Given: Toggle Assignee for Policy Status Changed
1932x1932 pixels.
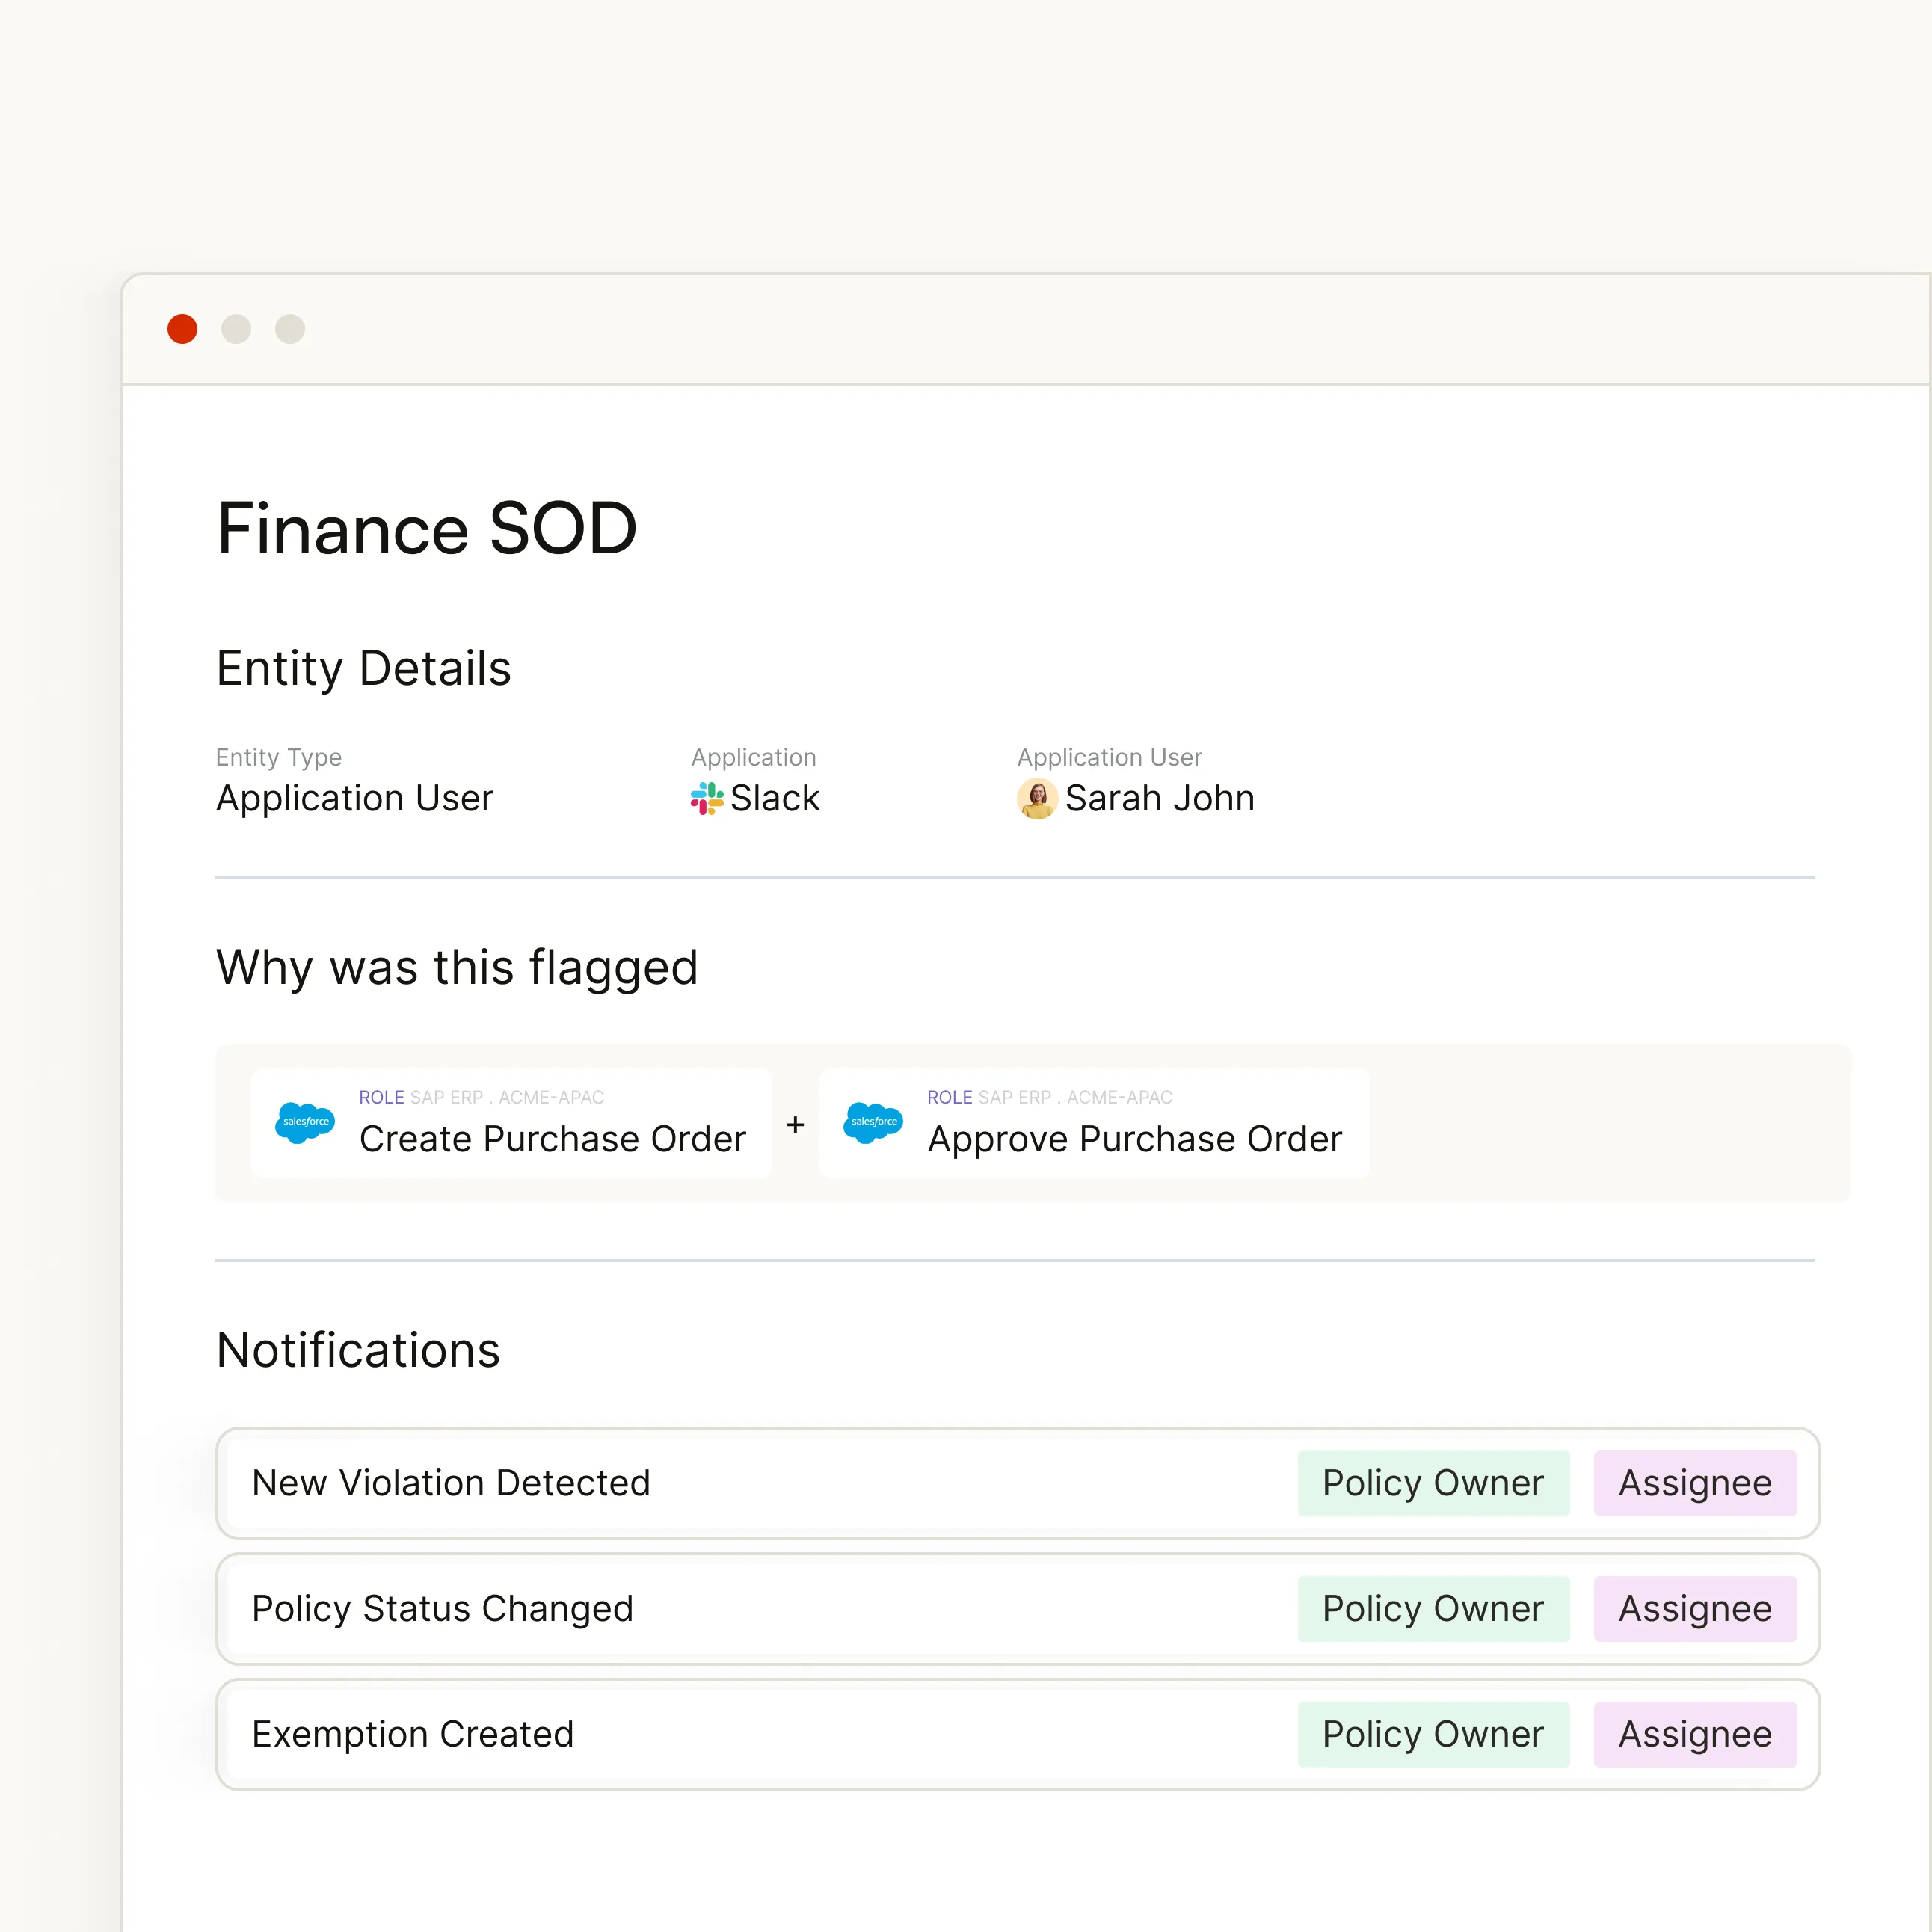Looking at the screenshot, I should pos(1695,1608).
